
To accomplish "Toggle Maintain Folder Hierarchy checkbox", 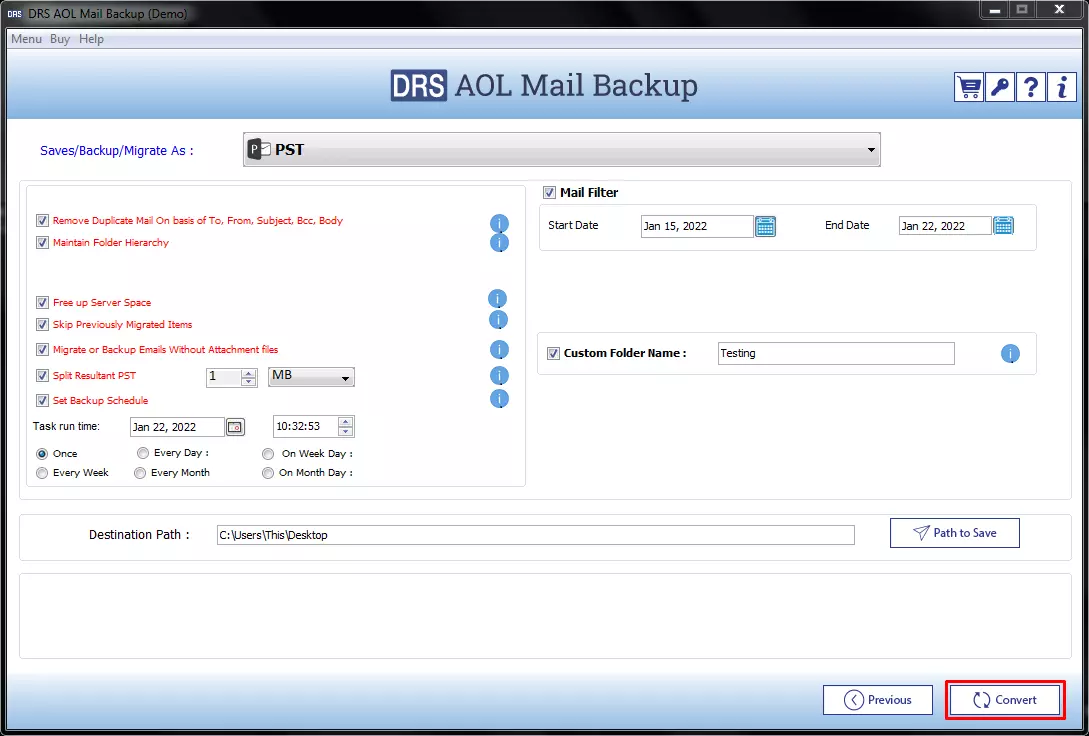I will tap(42, 243).
